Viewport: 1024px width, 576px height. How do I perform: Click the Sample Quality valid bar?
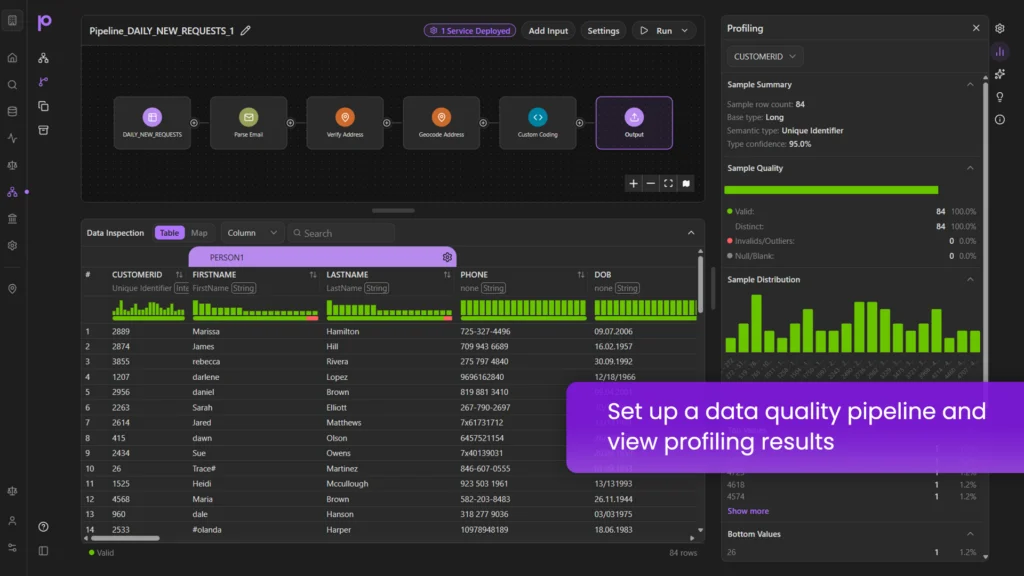click(831, 190)
